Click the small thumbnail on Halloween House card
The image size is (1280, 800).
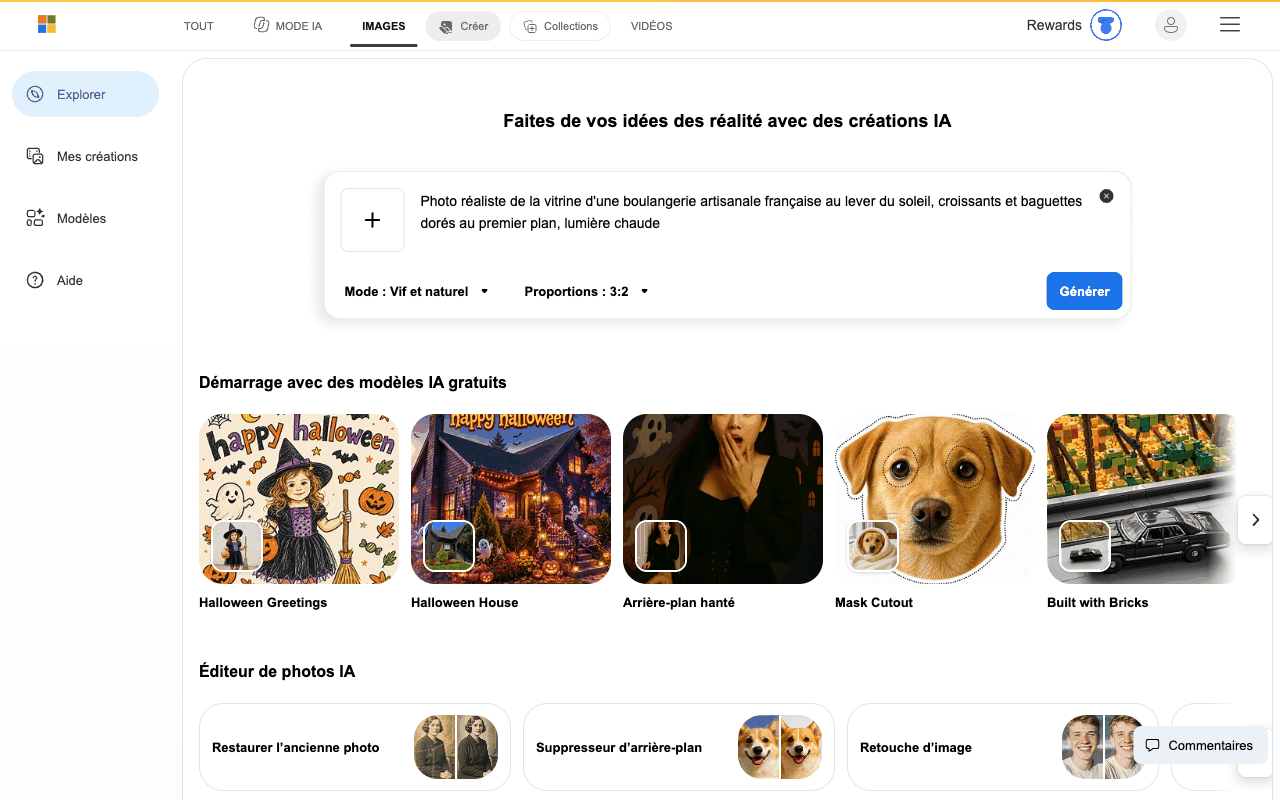pyautogui.click(x=449, y=546)
